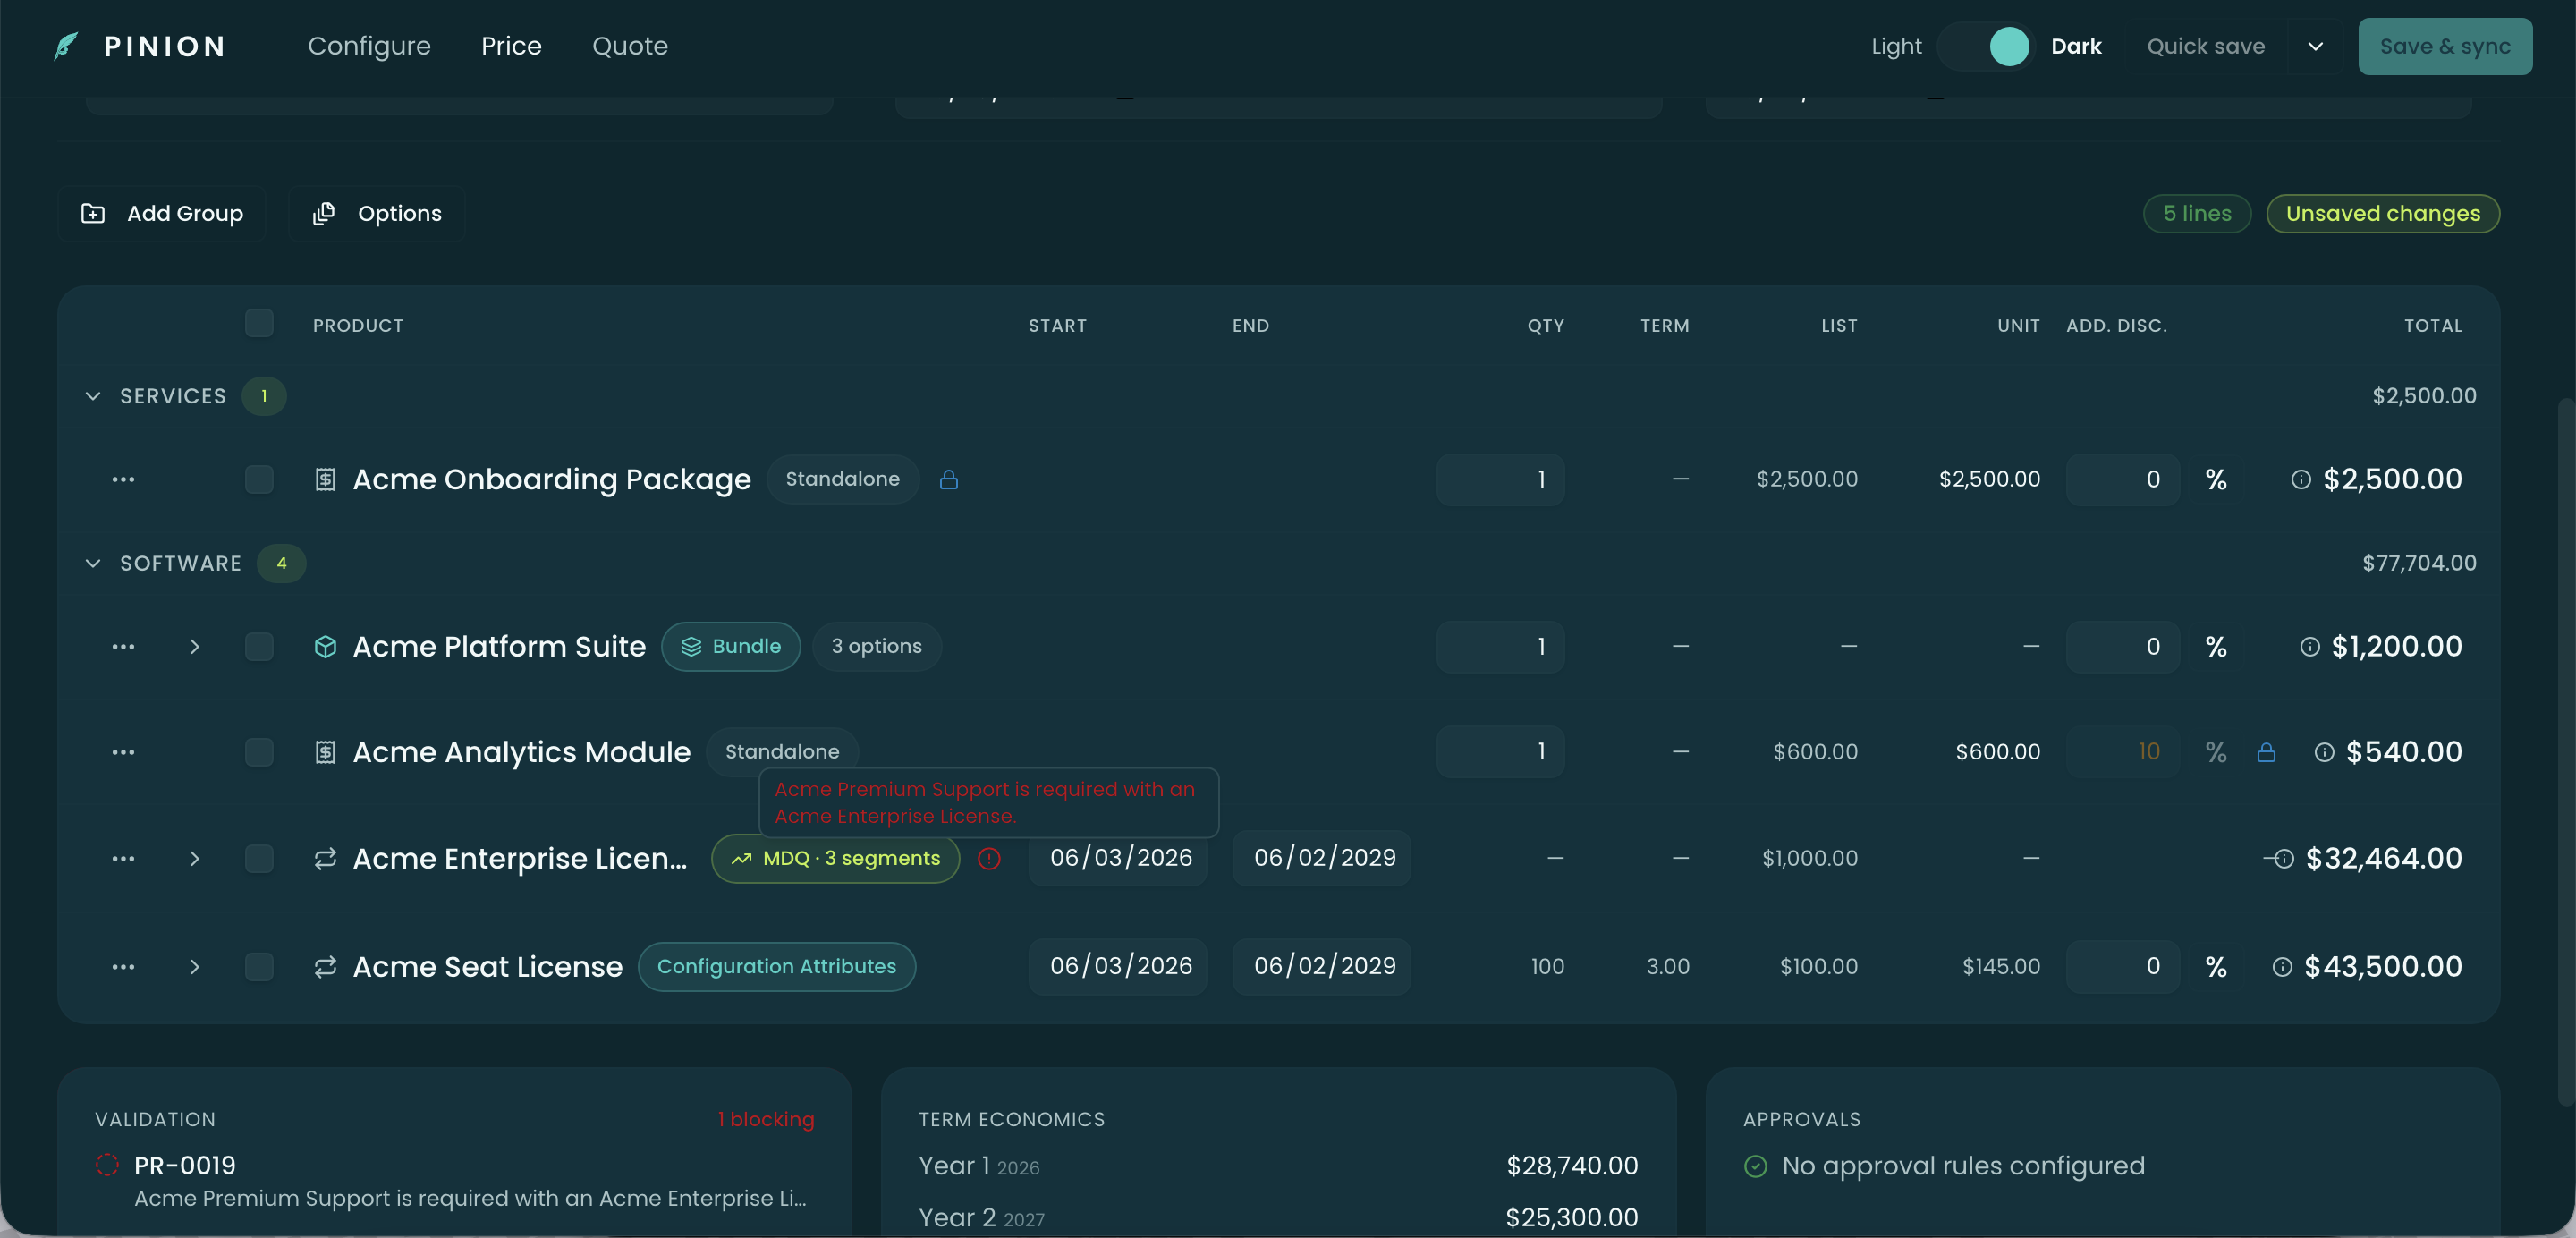Open row menu for Acme Enterprise License
Screen dimensions: 2576x1238
[x=123, y=858]
